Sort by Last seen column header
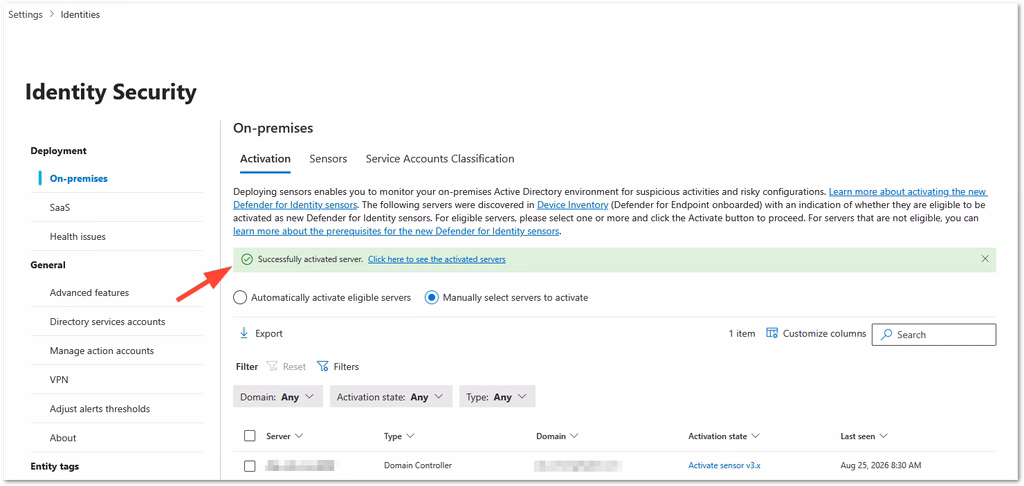The width and height of the screenshot is (1024, 486). pos(864,436)
